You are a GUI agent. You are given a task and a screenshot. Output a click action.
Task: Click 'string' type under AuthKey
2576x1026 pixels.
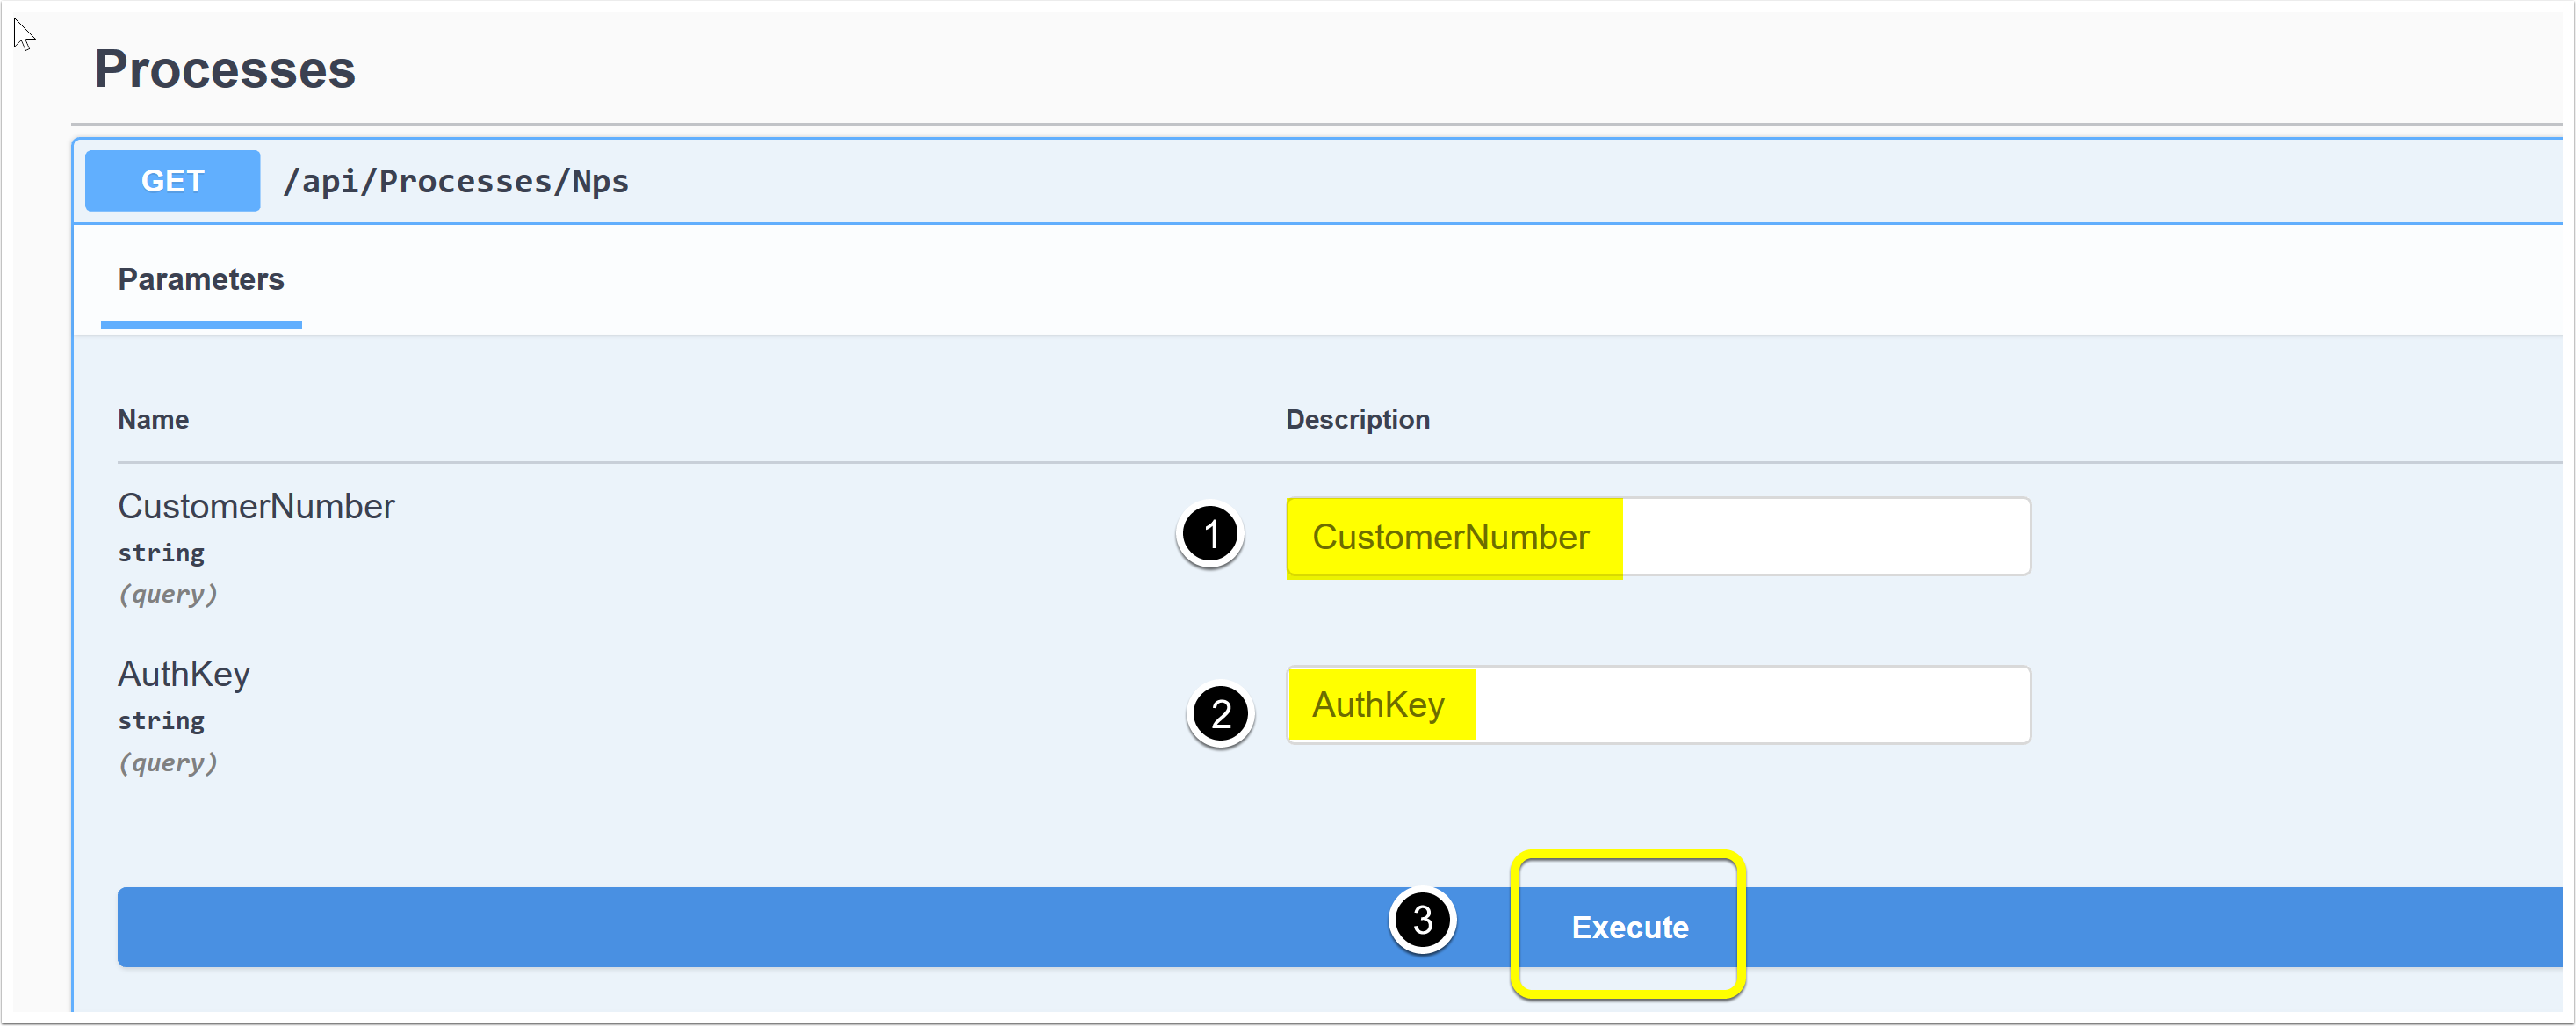[161, 721]
